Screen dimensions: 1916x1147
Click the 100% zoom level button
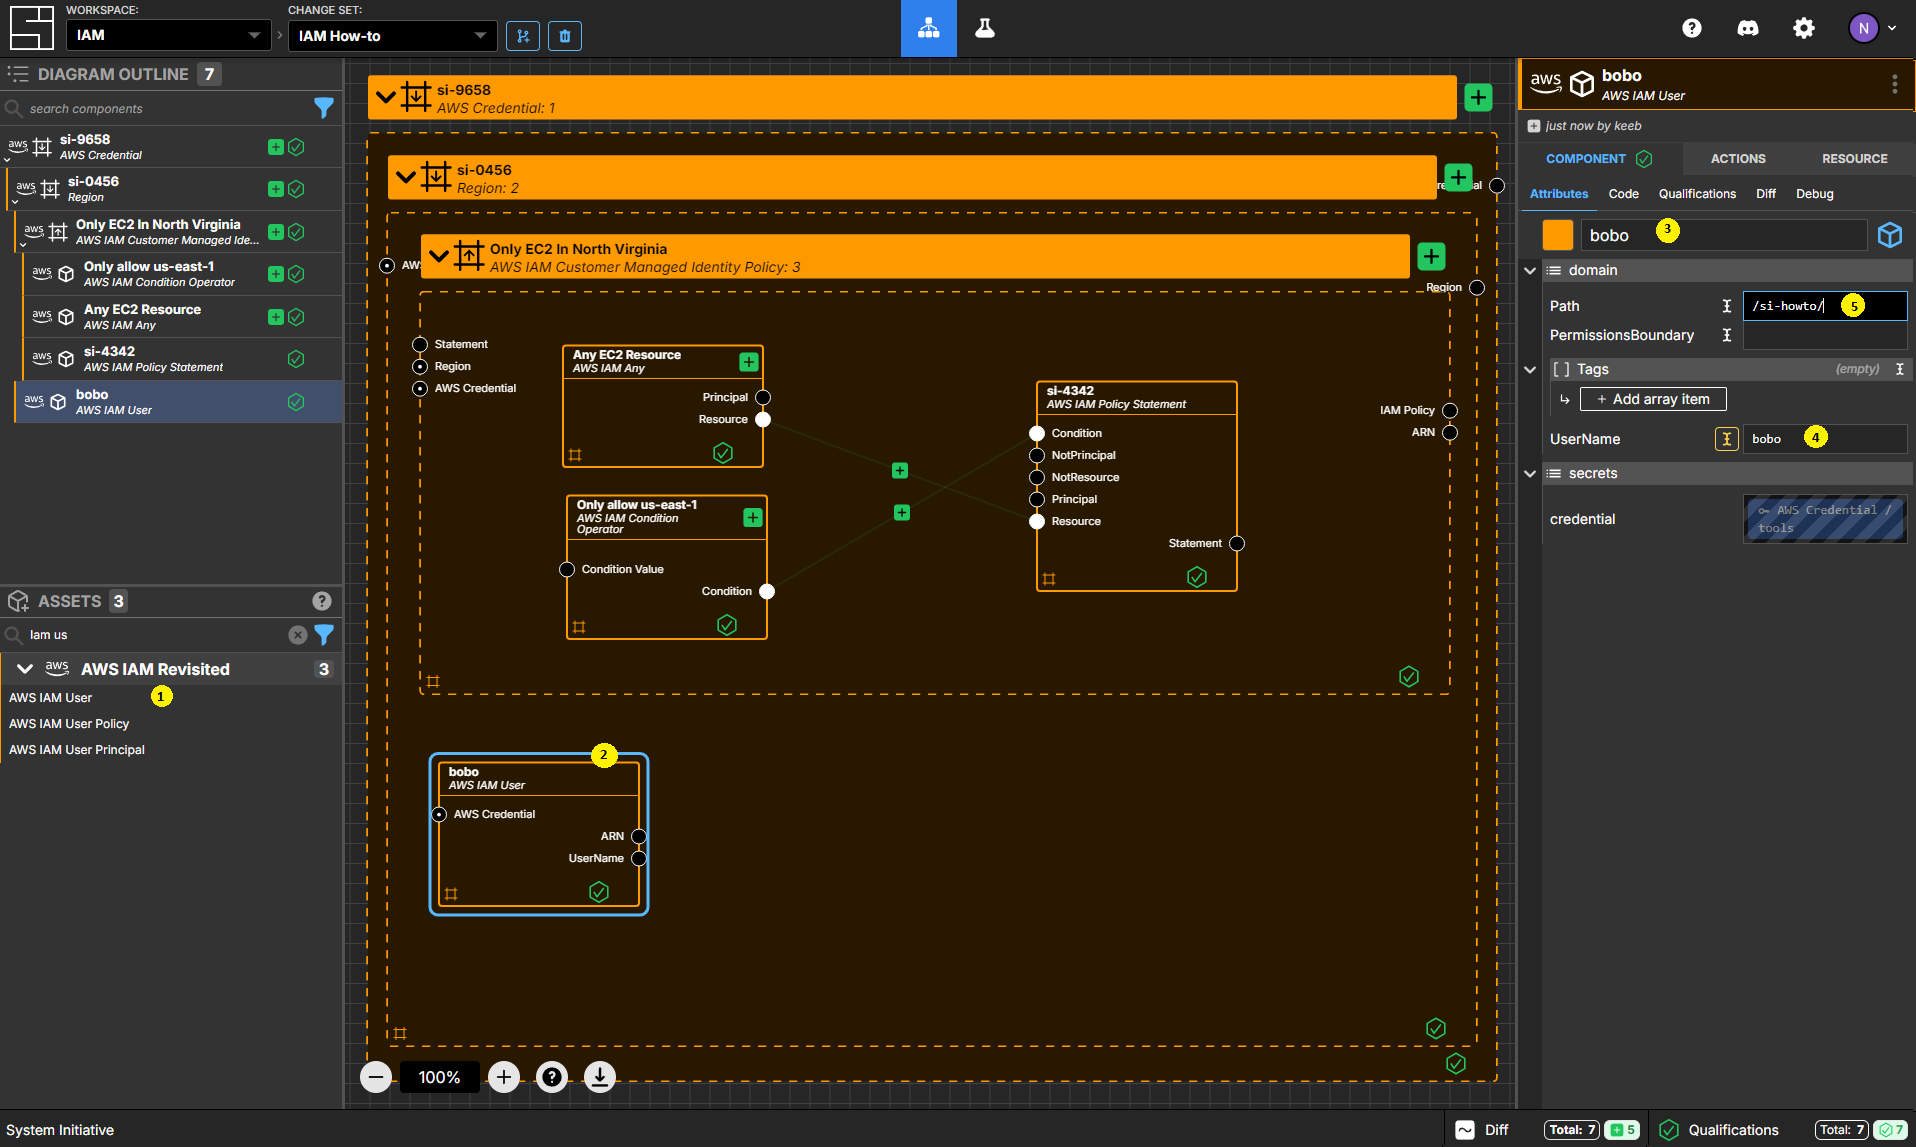(439, 1077)
